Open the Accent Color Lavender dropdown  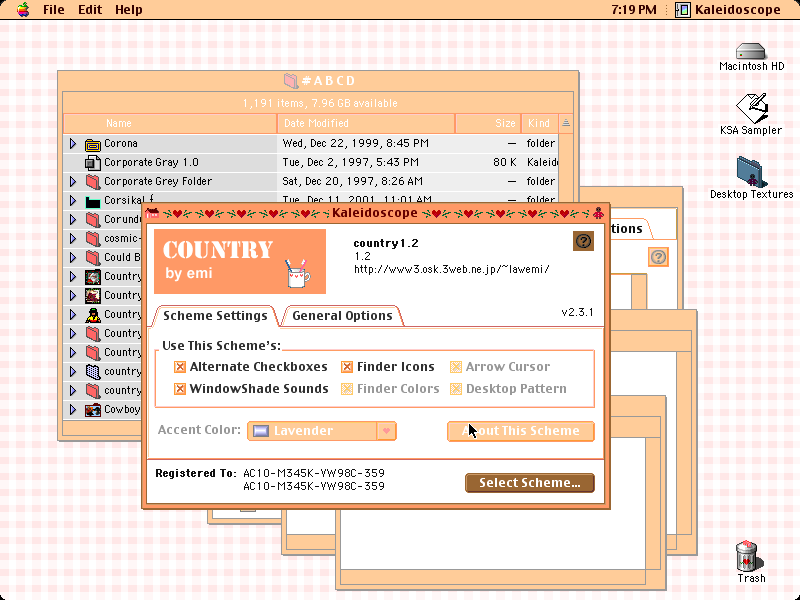click(322, 431)
